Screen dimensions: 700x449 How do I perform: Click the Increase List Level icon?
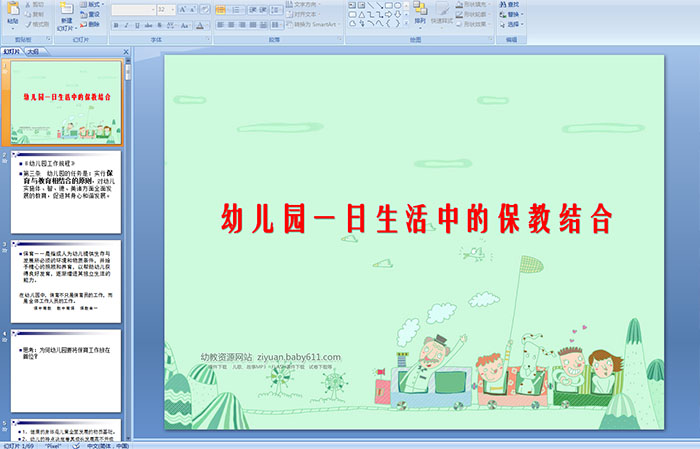[x=263, y=10]
